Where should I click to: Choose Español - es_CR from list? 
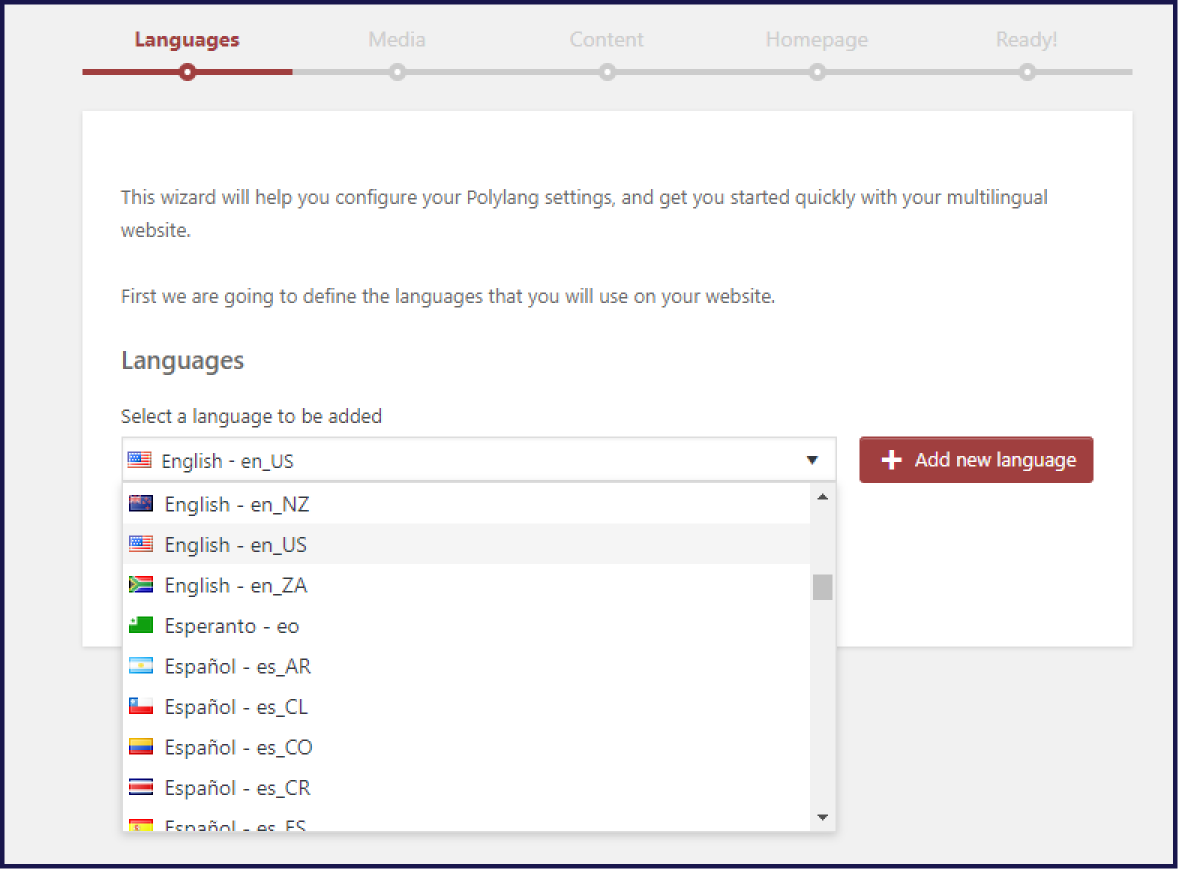coord(466,788)
